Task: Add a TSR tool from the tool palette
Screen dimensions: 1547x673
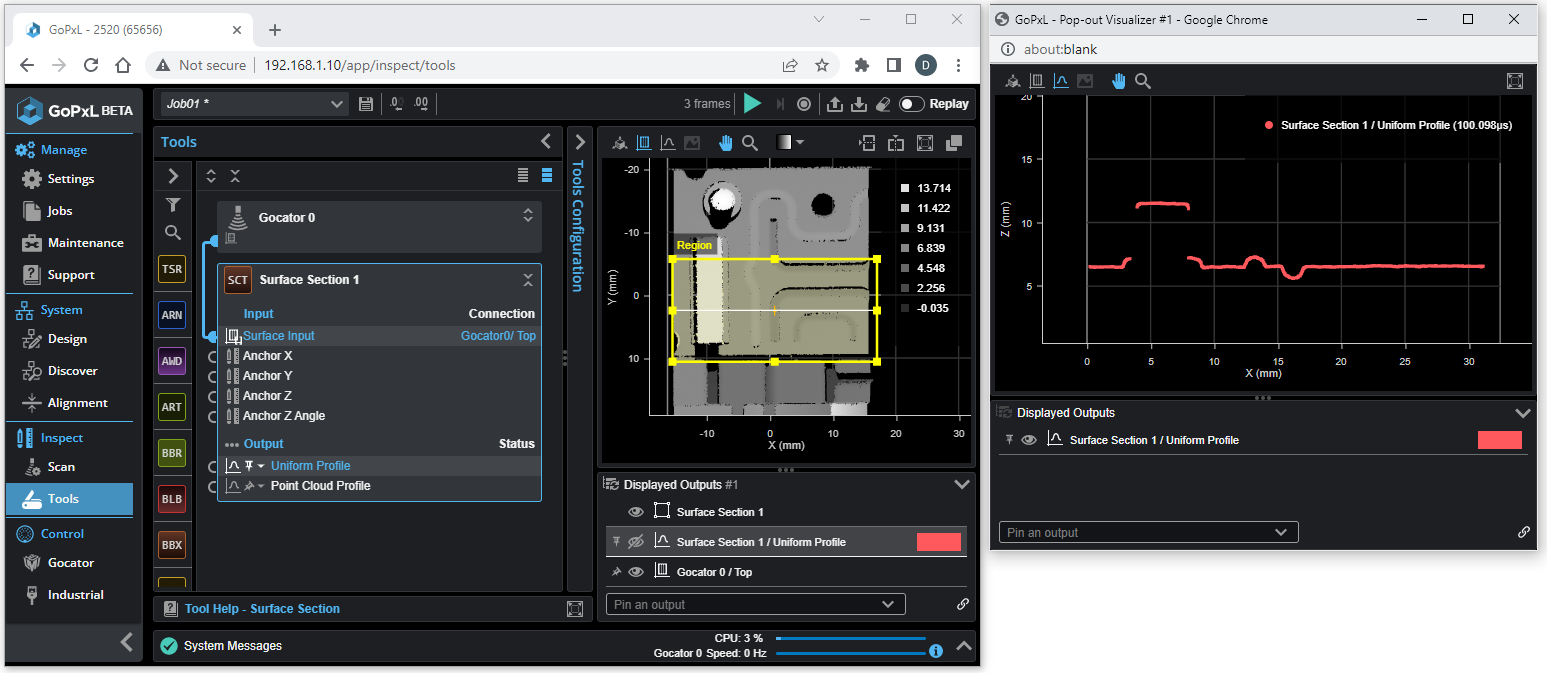Action: point(172,269)
